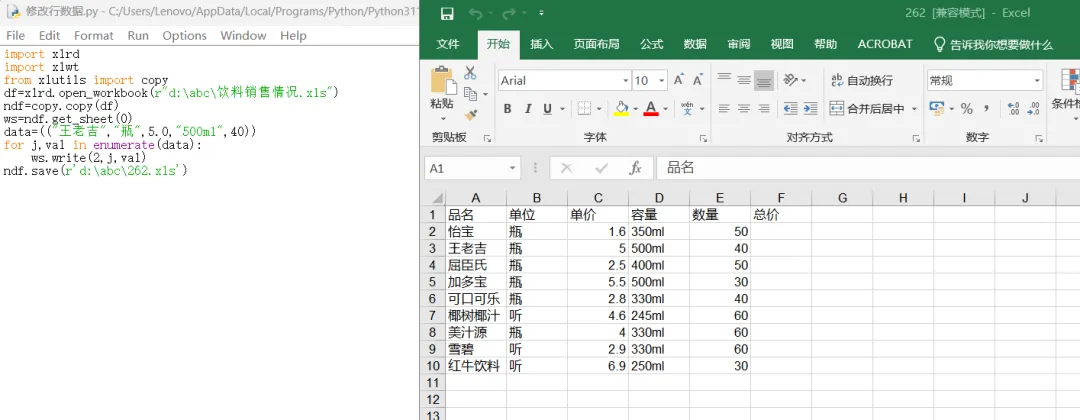The height and width of the screenshot is (420, 1080).
Task: Apply yellow fill color bucket
Action: [x=621, y=109]
